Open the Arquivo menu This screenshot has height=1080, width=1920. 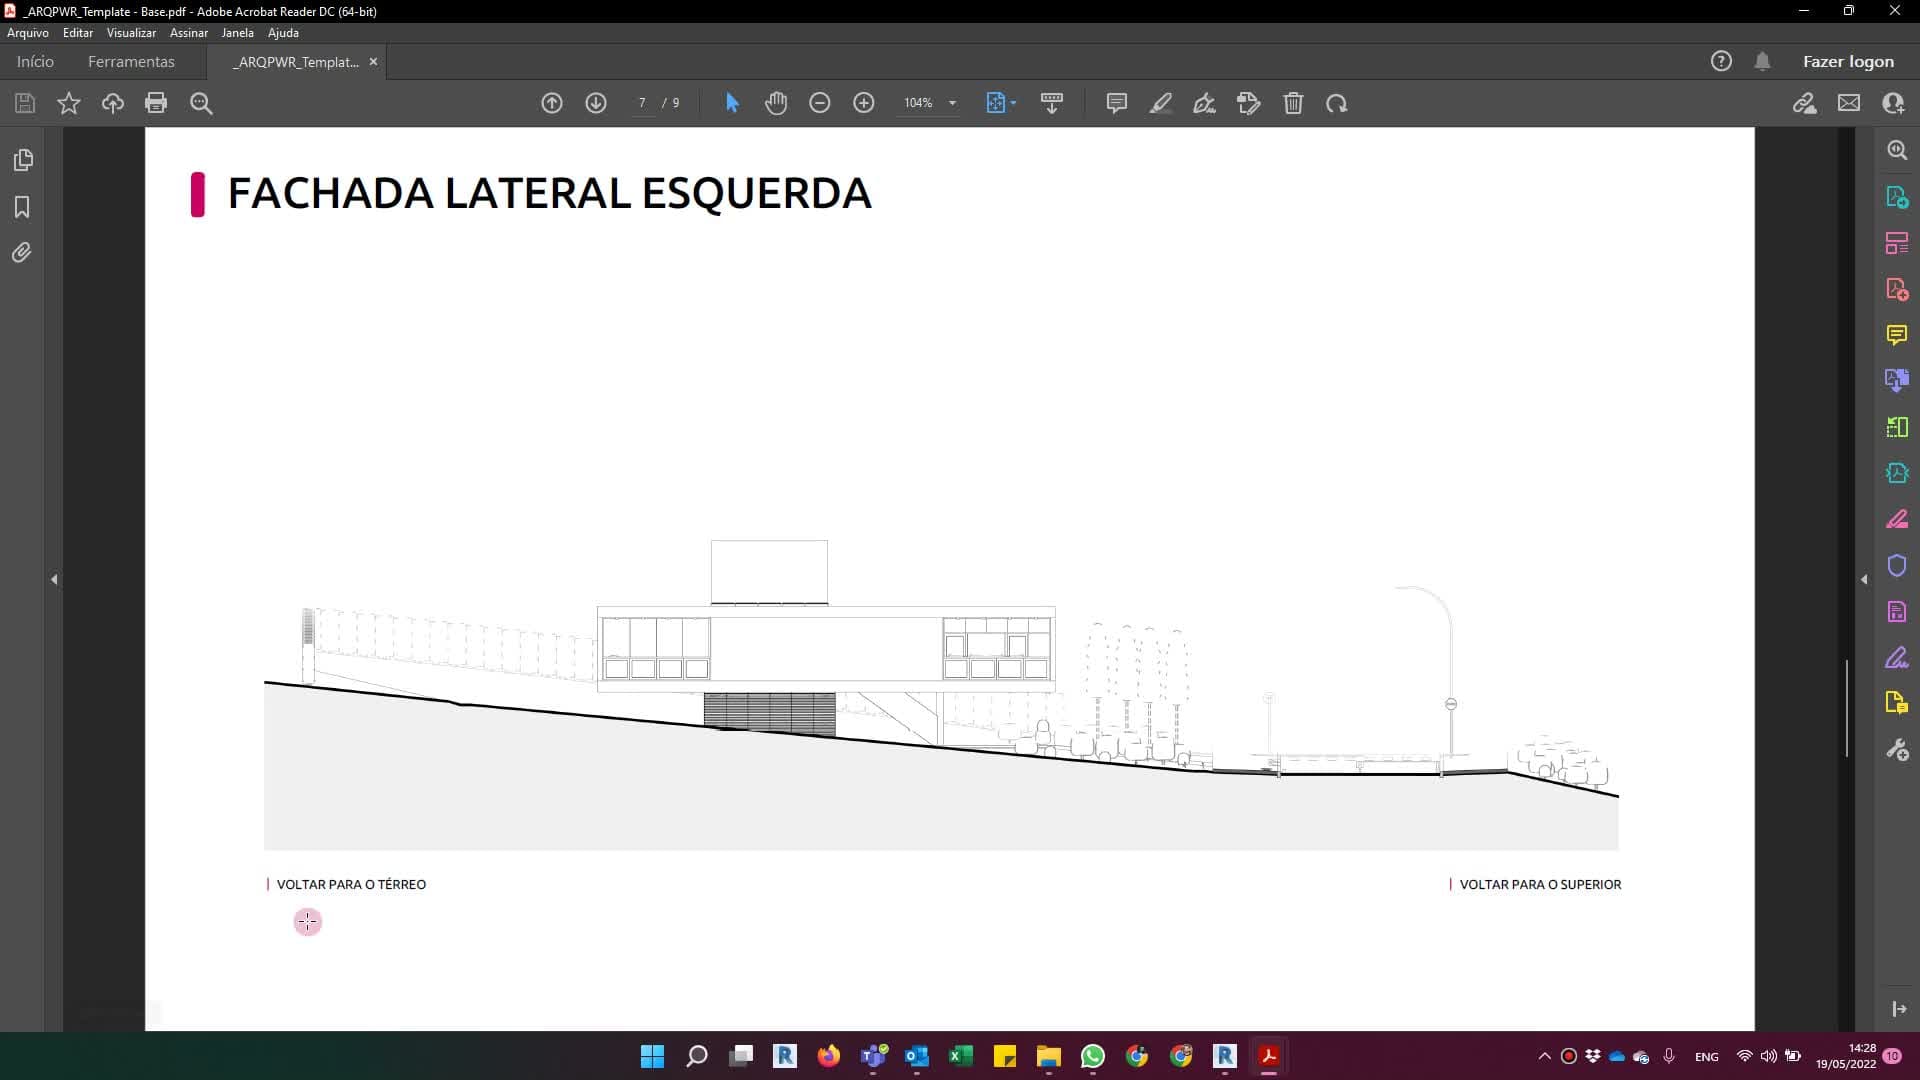(28, 33)
